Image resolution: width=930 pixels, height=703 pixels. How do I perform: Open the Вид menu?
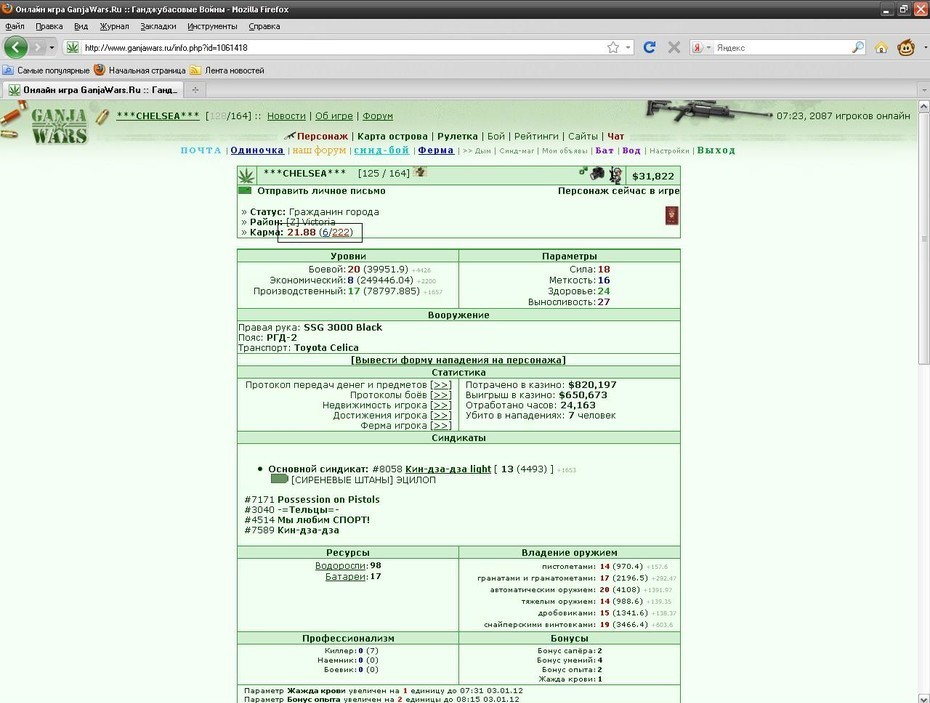coord(81,26)
